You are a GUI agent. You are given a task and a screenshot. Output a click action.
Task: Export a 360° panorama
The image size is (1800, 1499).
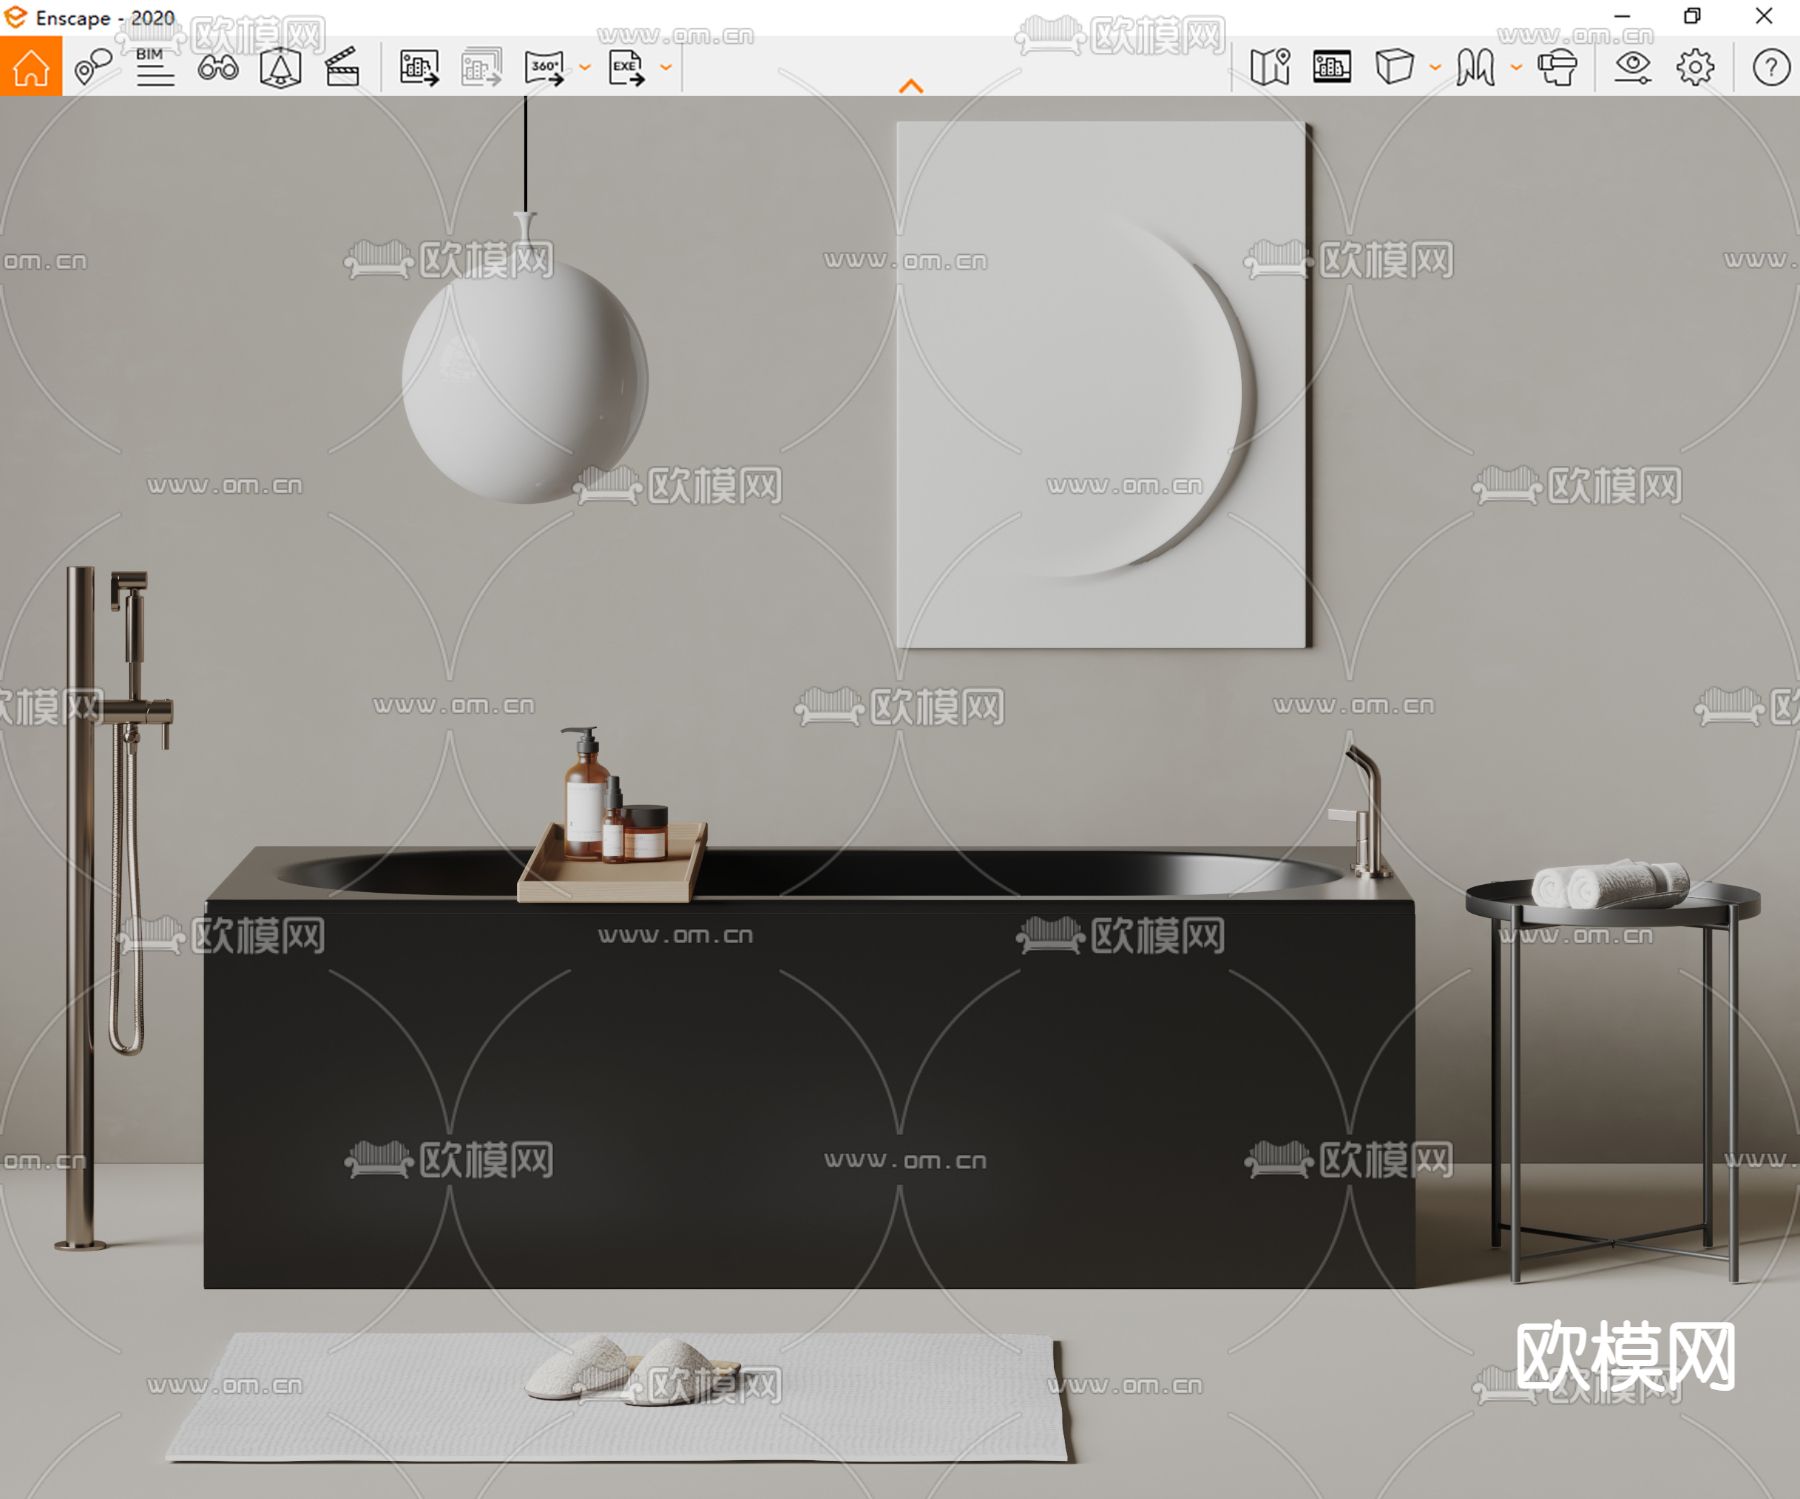pos(544,67)
